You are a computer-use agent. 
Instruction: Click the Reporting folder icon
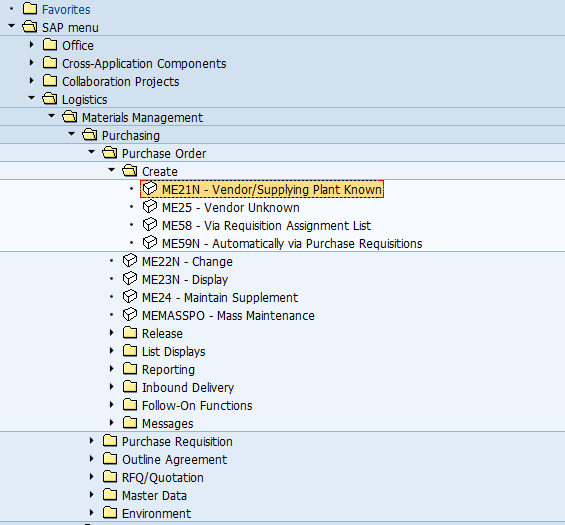(130, 369)
